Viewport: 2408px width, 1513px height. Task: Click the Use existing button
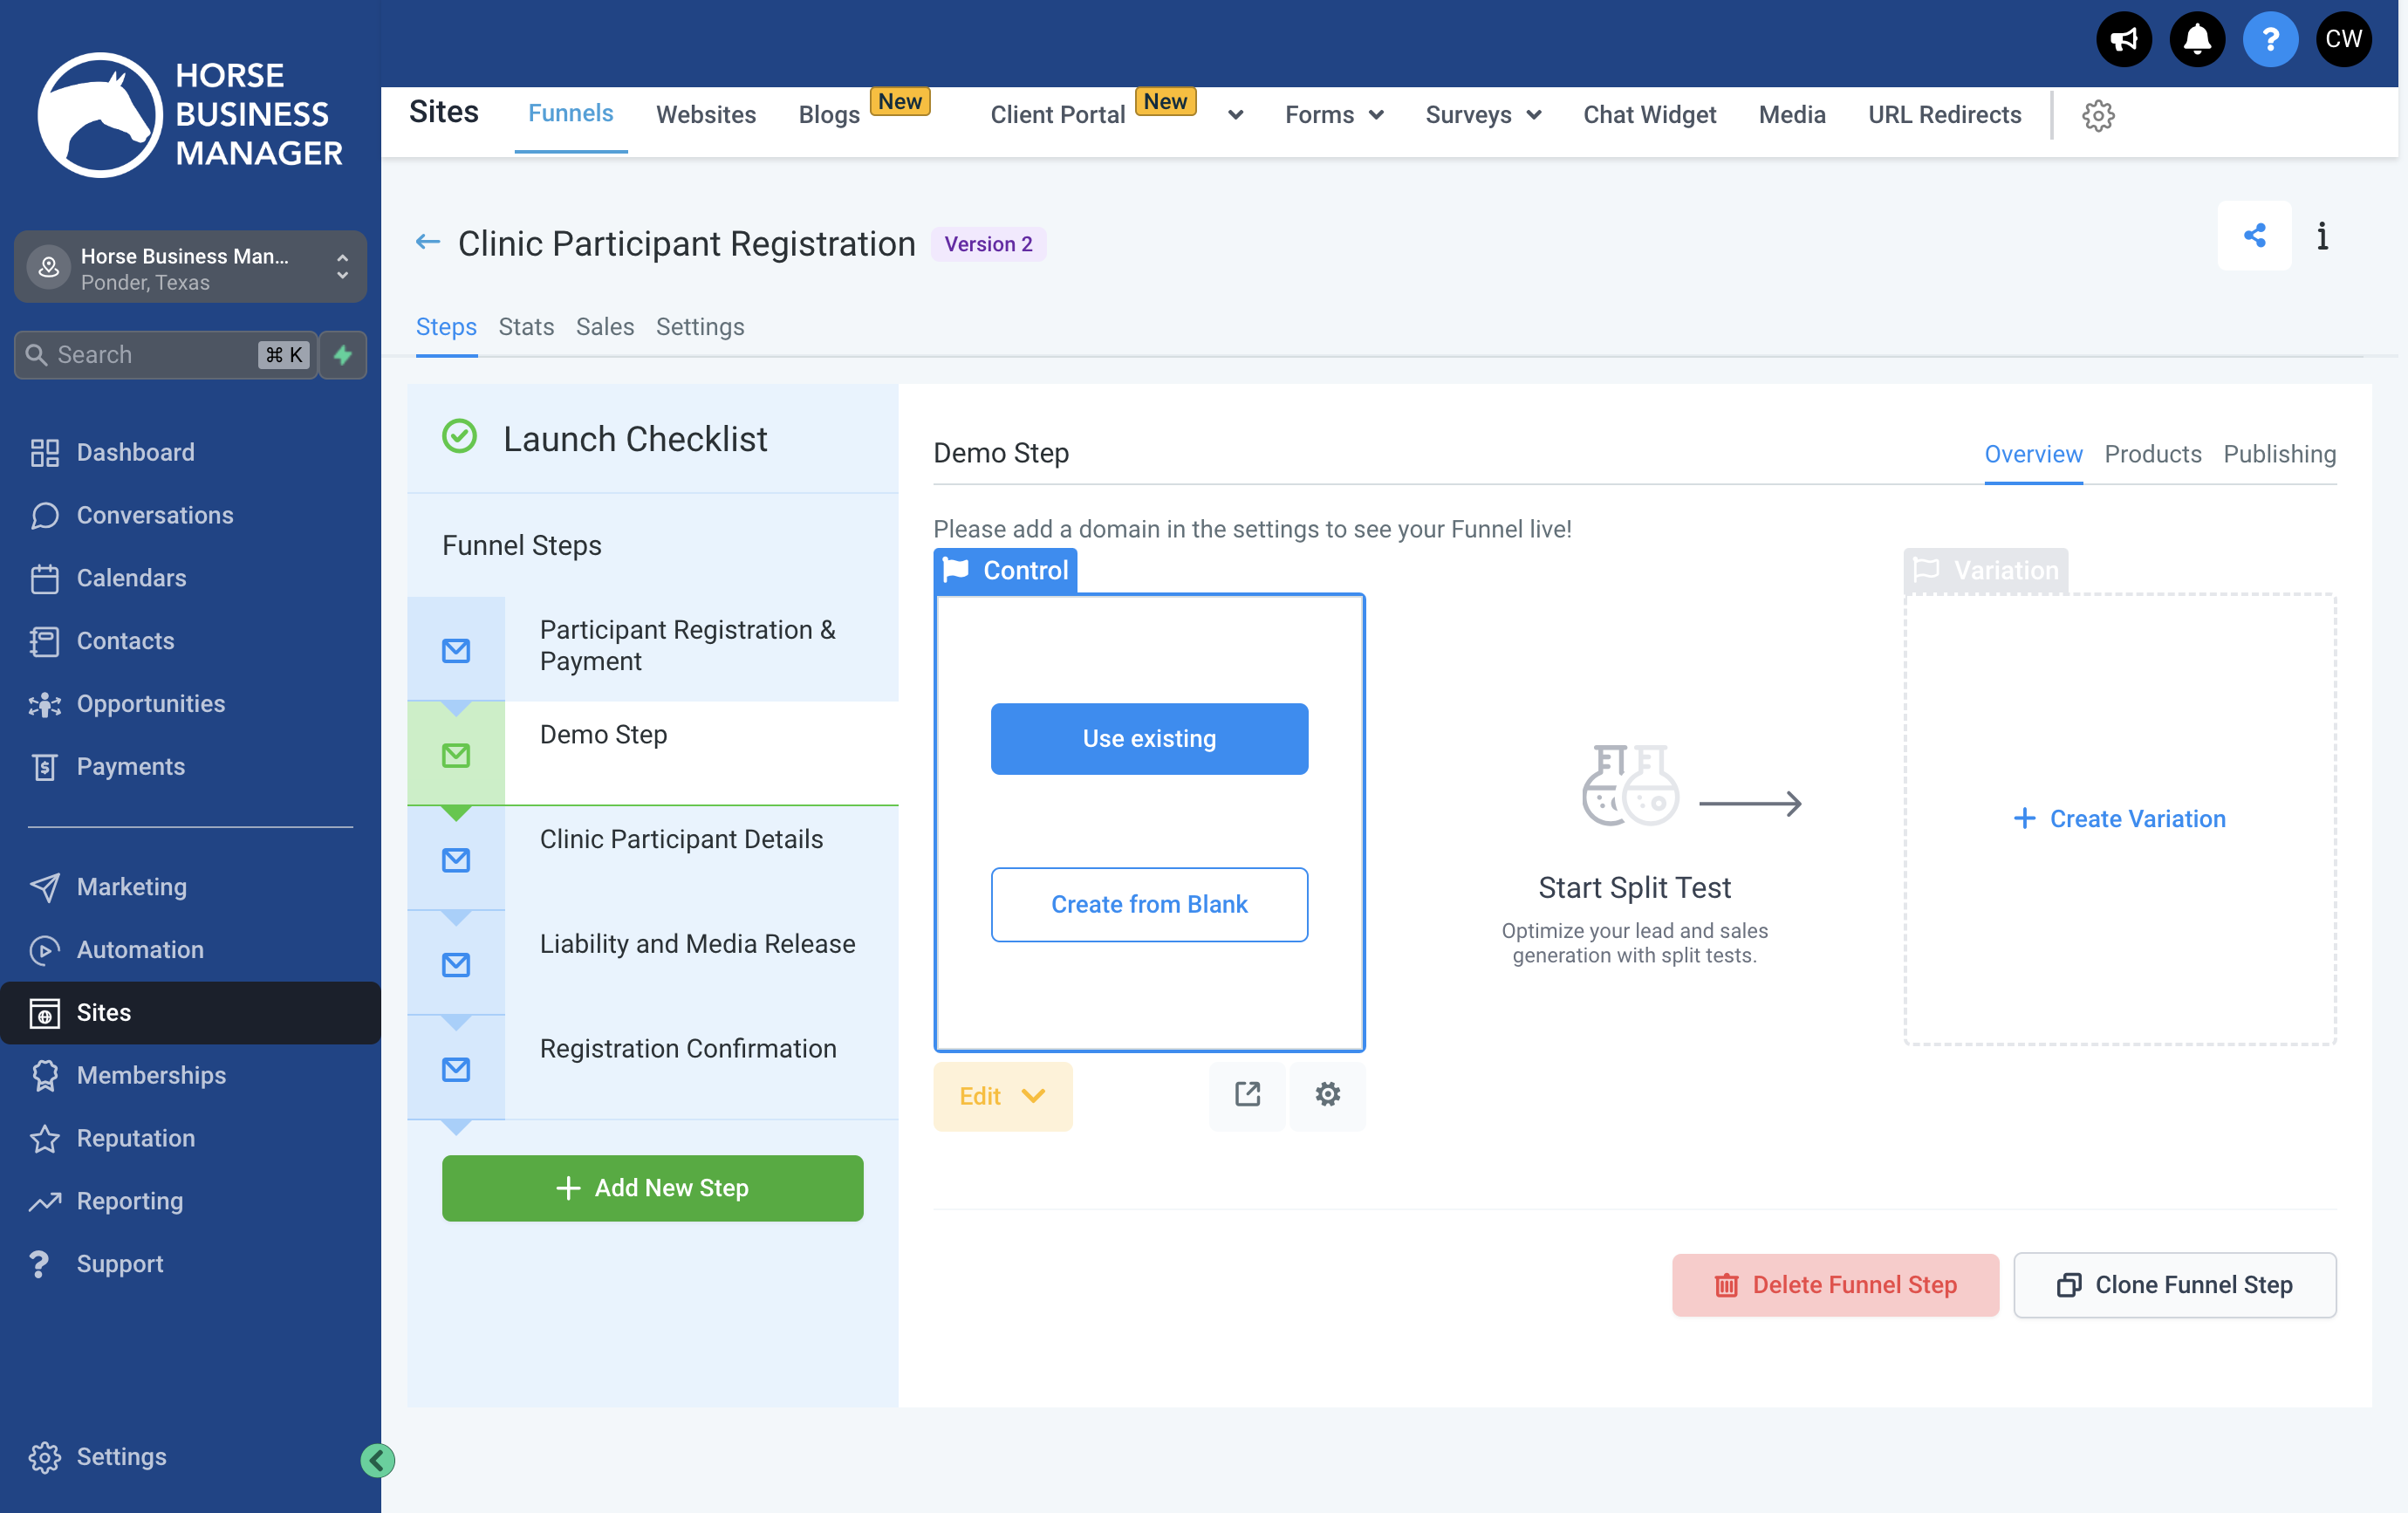tap(1149, 738)
